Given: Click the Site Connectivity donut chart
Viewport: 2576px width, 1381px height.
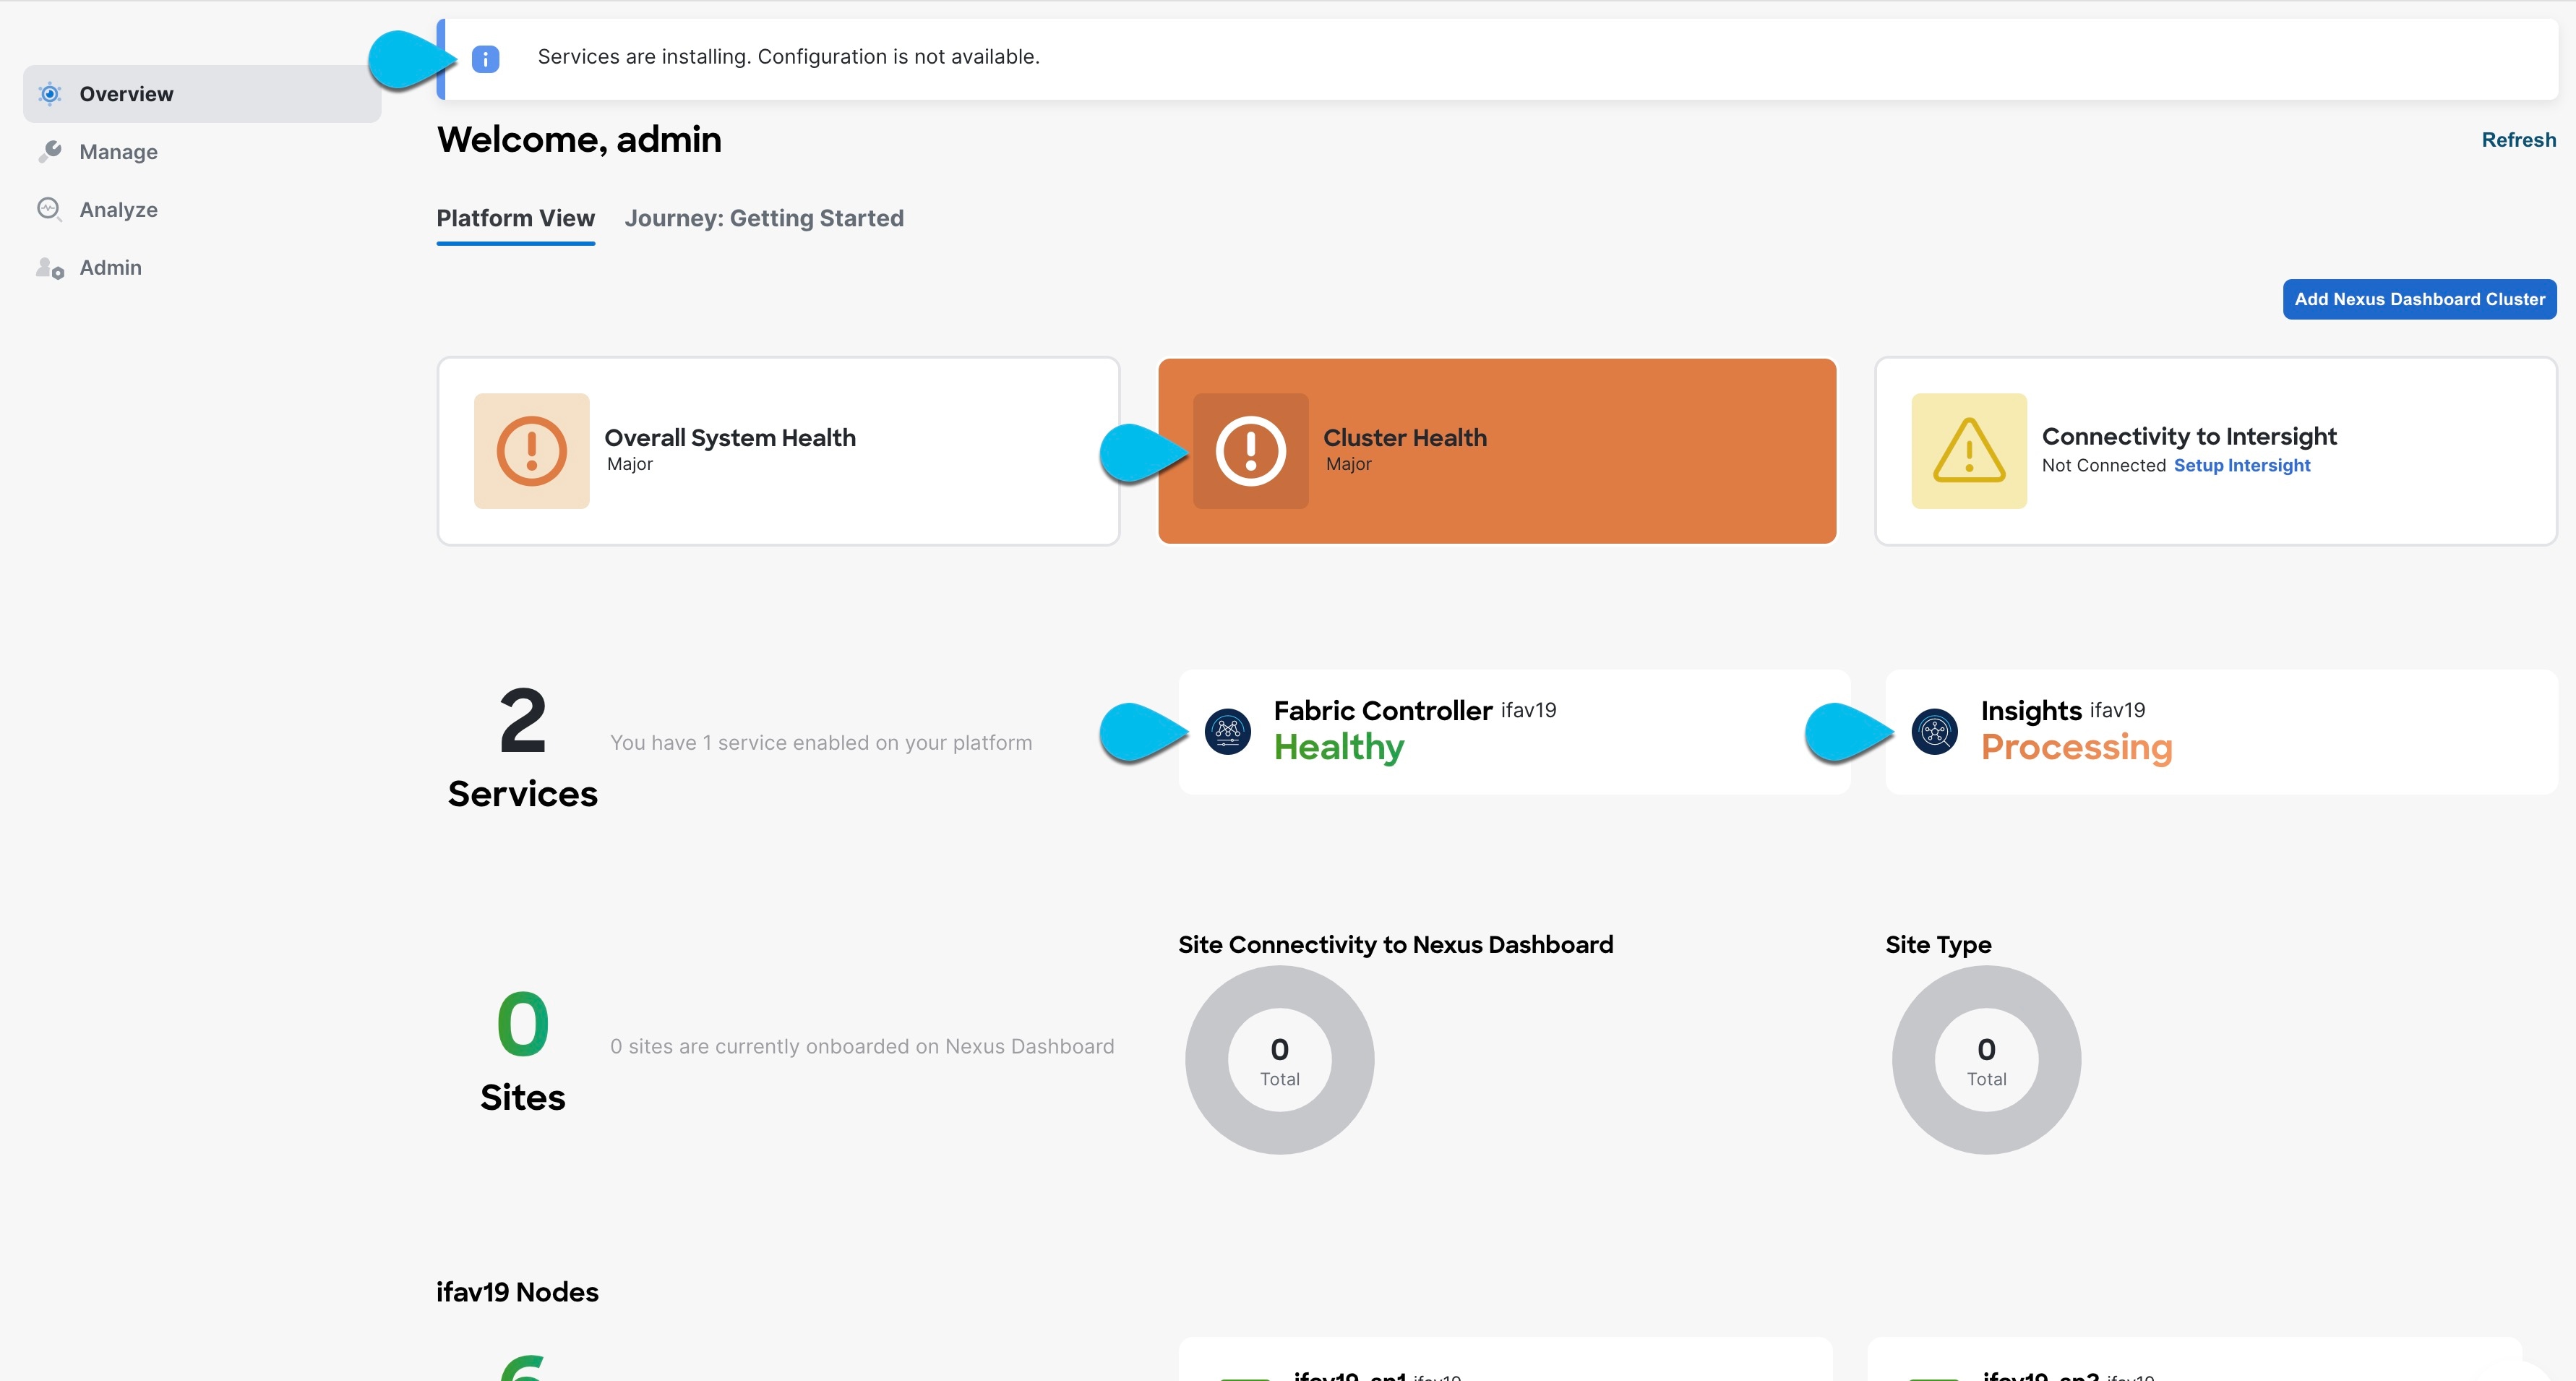Looking at the screenshot, I should (1279, 1060).
